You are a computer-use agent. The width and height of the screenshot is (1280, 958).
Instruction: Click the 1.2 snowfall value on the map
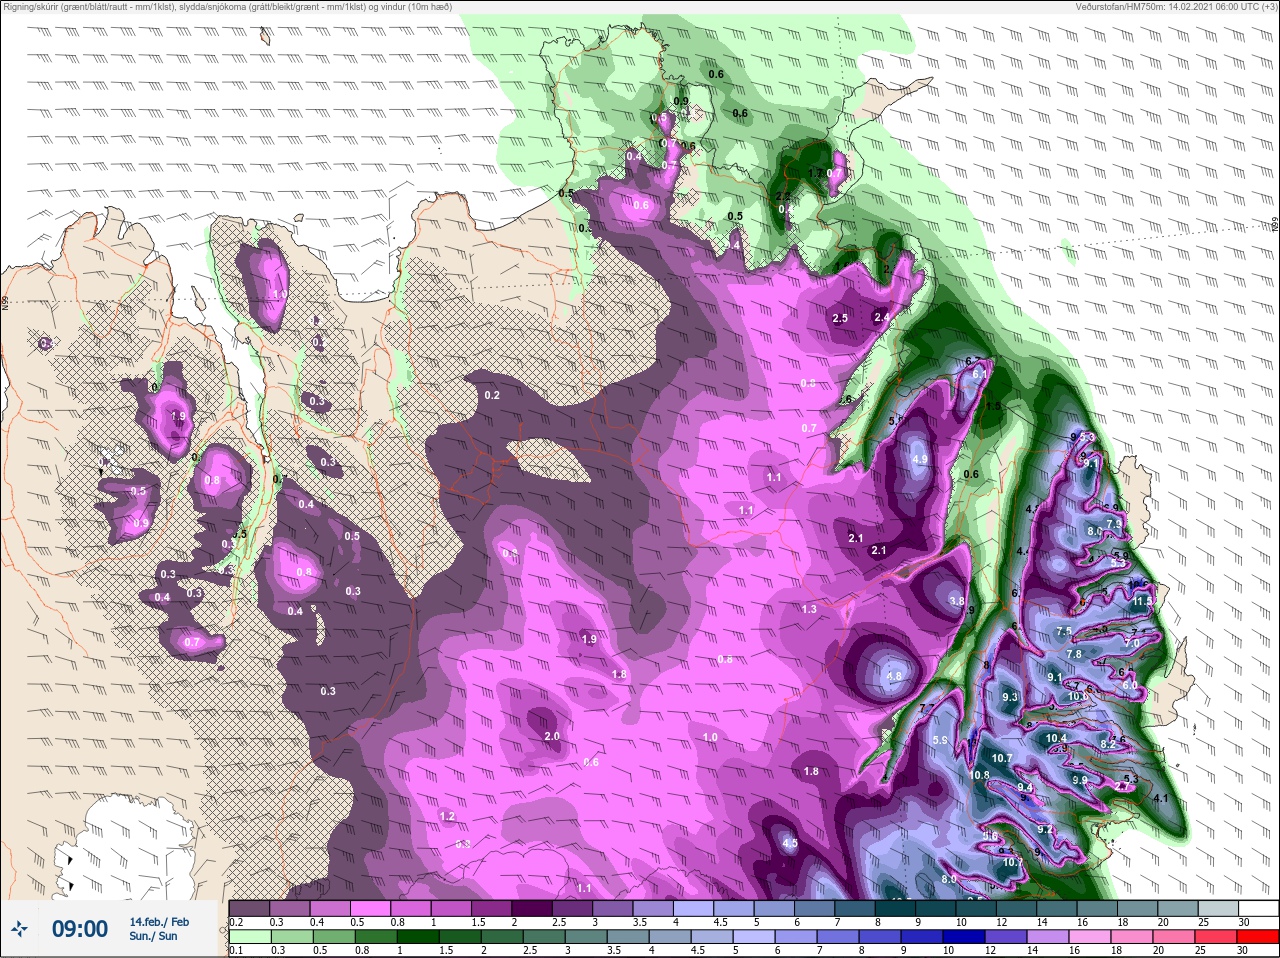(x=447, y=816)
